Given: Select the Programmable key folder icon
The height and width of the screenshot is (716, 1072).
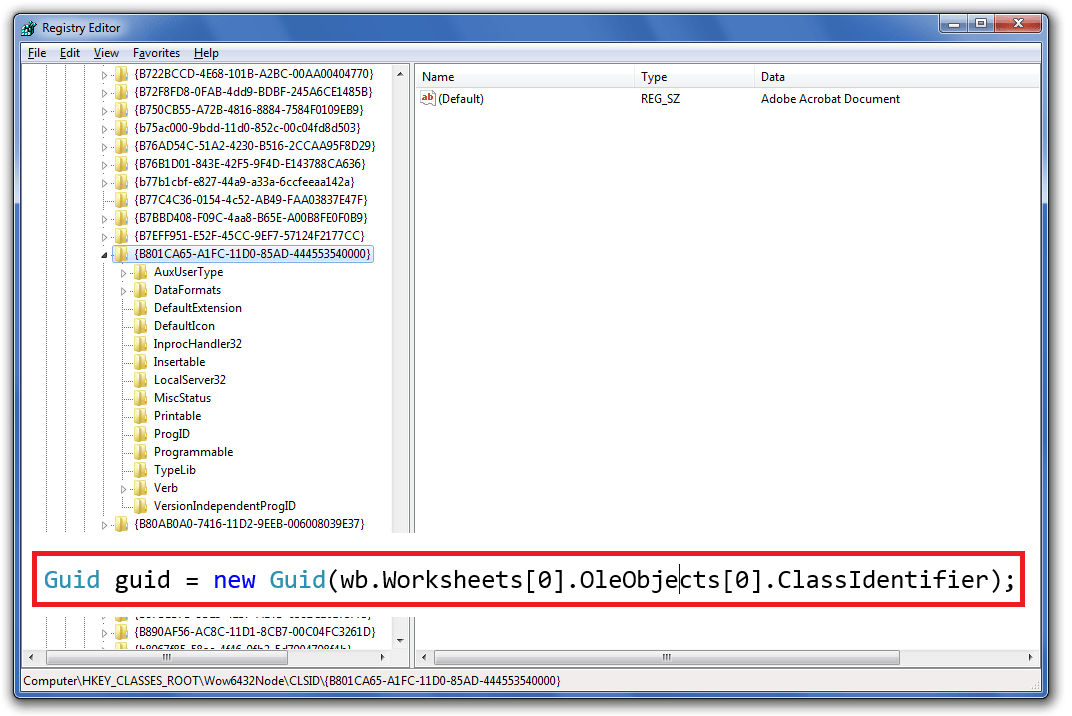Looking at the screenshot, I should [140, 451].
